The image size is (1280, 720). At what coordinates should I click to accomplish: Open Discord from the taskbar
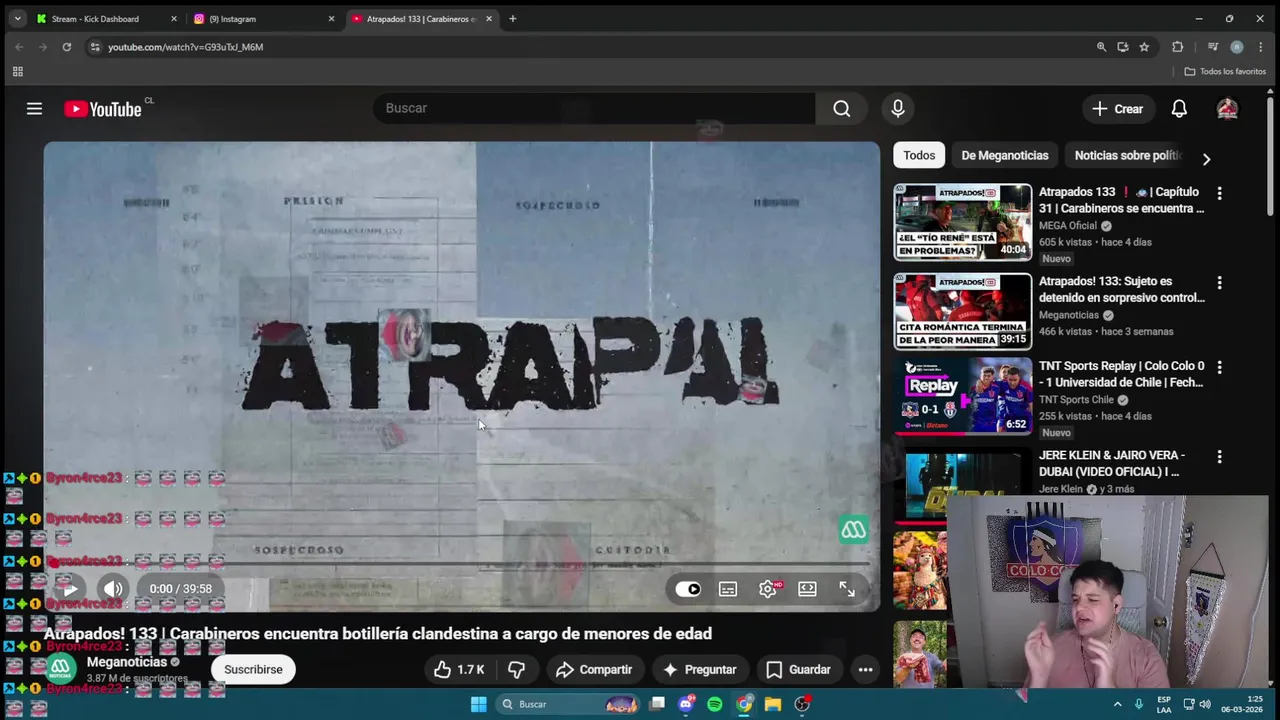686,704
